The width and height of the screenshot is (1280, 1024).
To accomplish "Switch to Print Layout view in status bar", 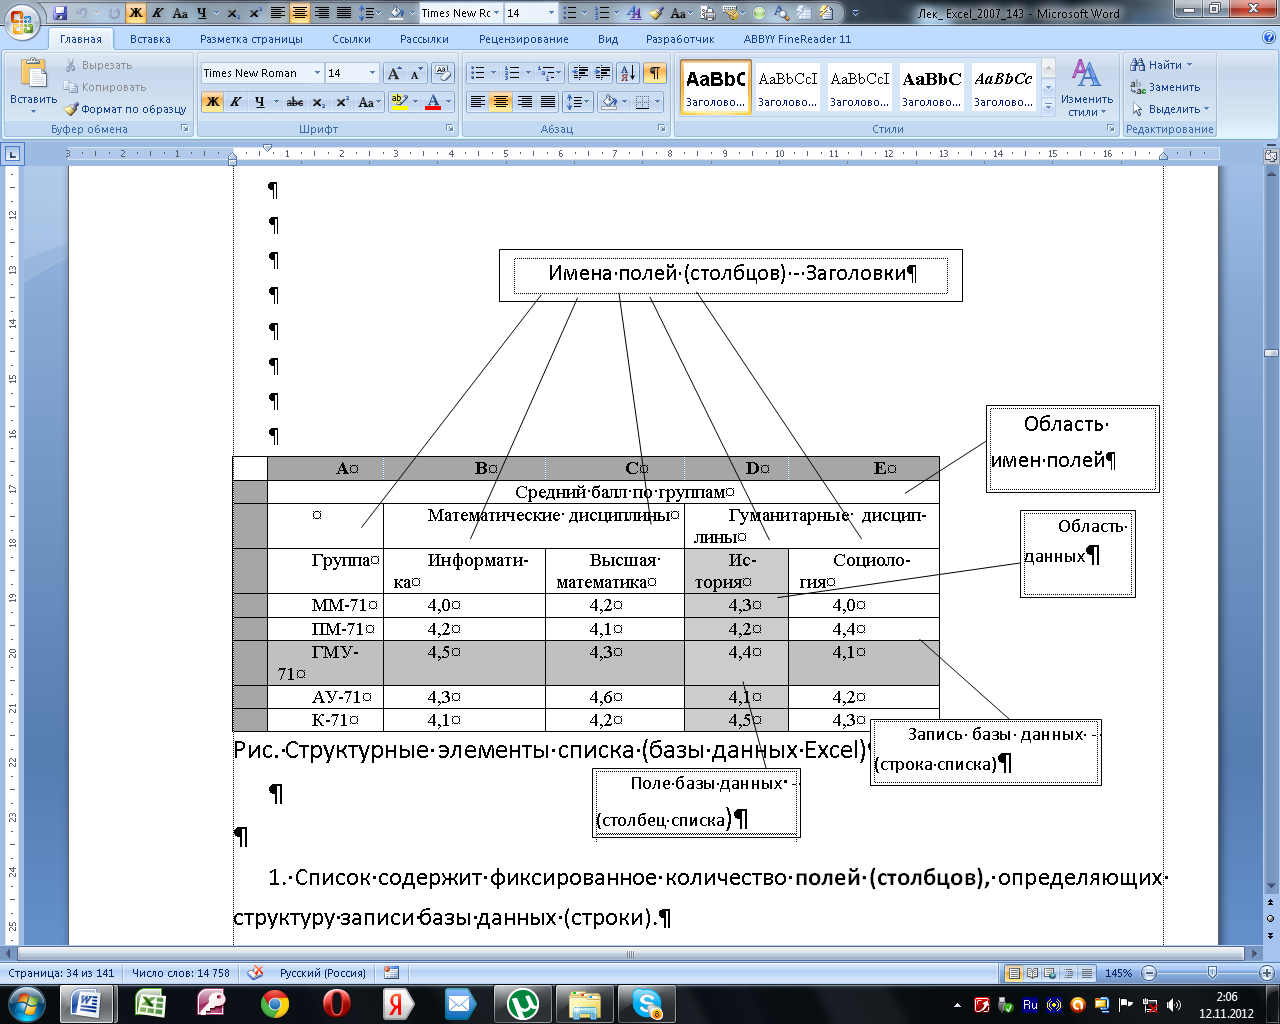I will [1014, 973].
